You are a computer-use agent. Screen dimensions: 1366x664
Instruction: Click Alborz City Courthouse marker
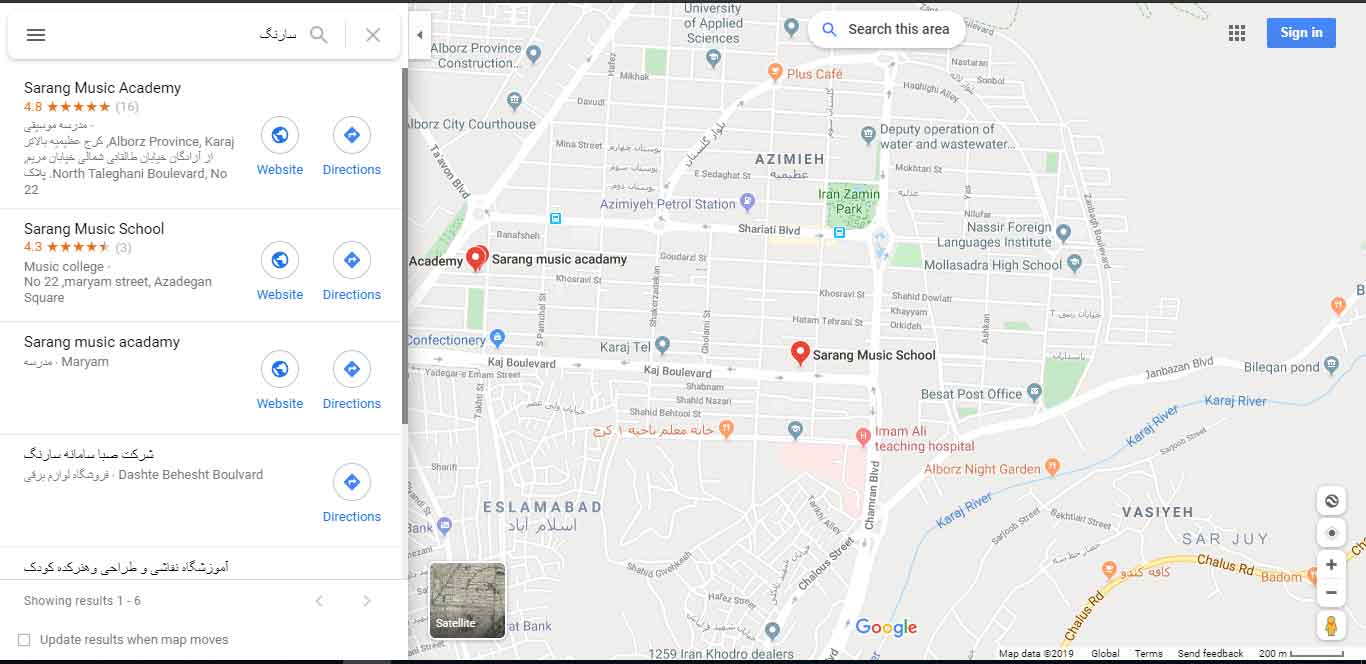click(x=514, y=100)
